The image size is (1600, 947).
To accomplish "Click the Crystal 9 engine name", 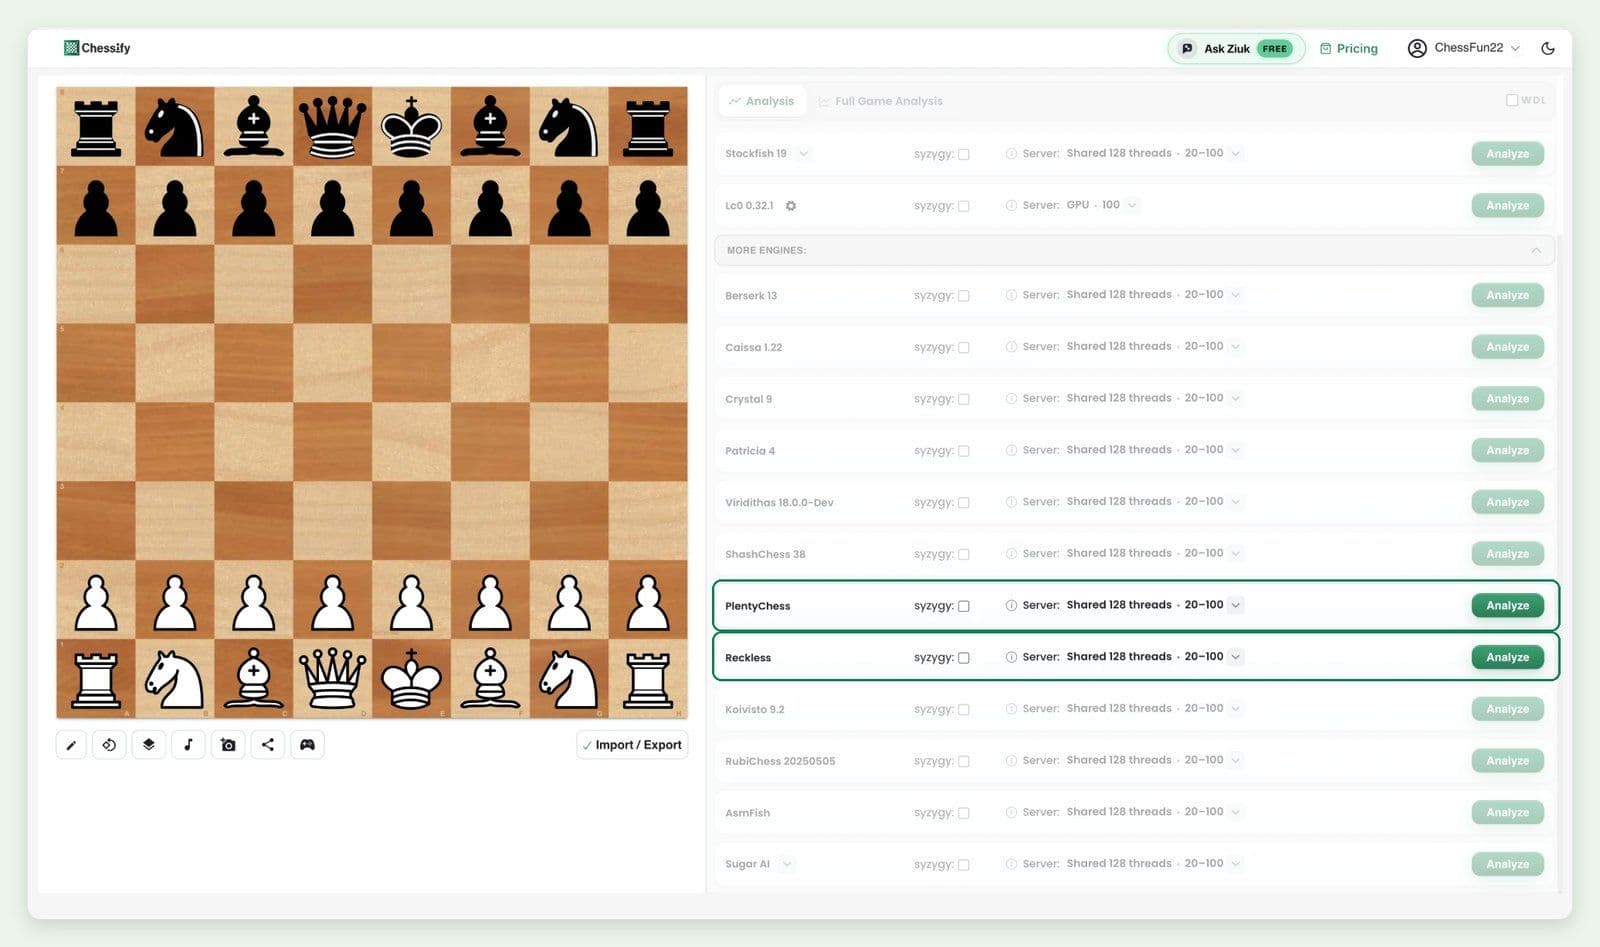I will tap(748, 399).
